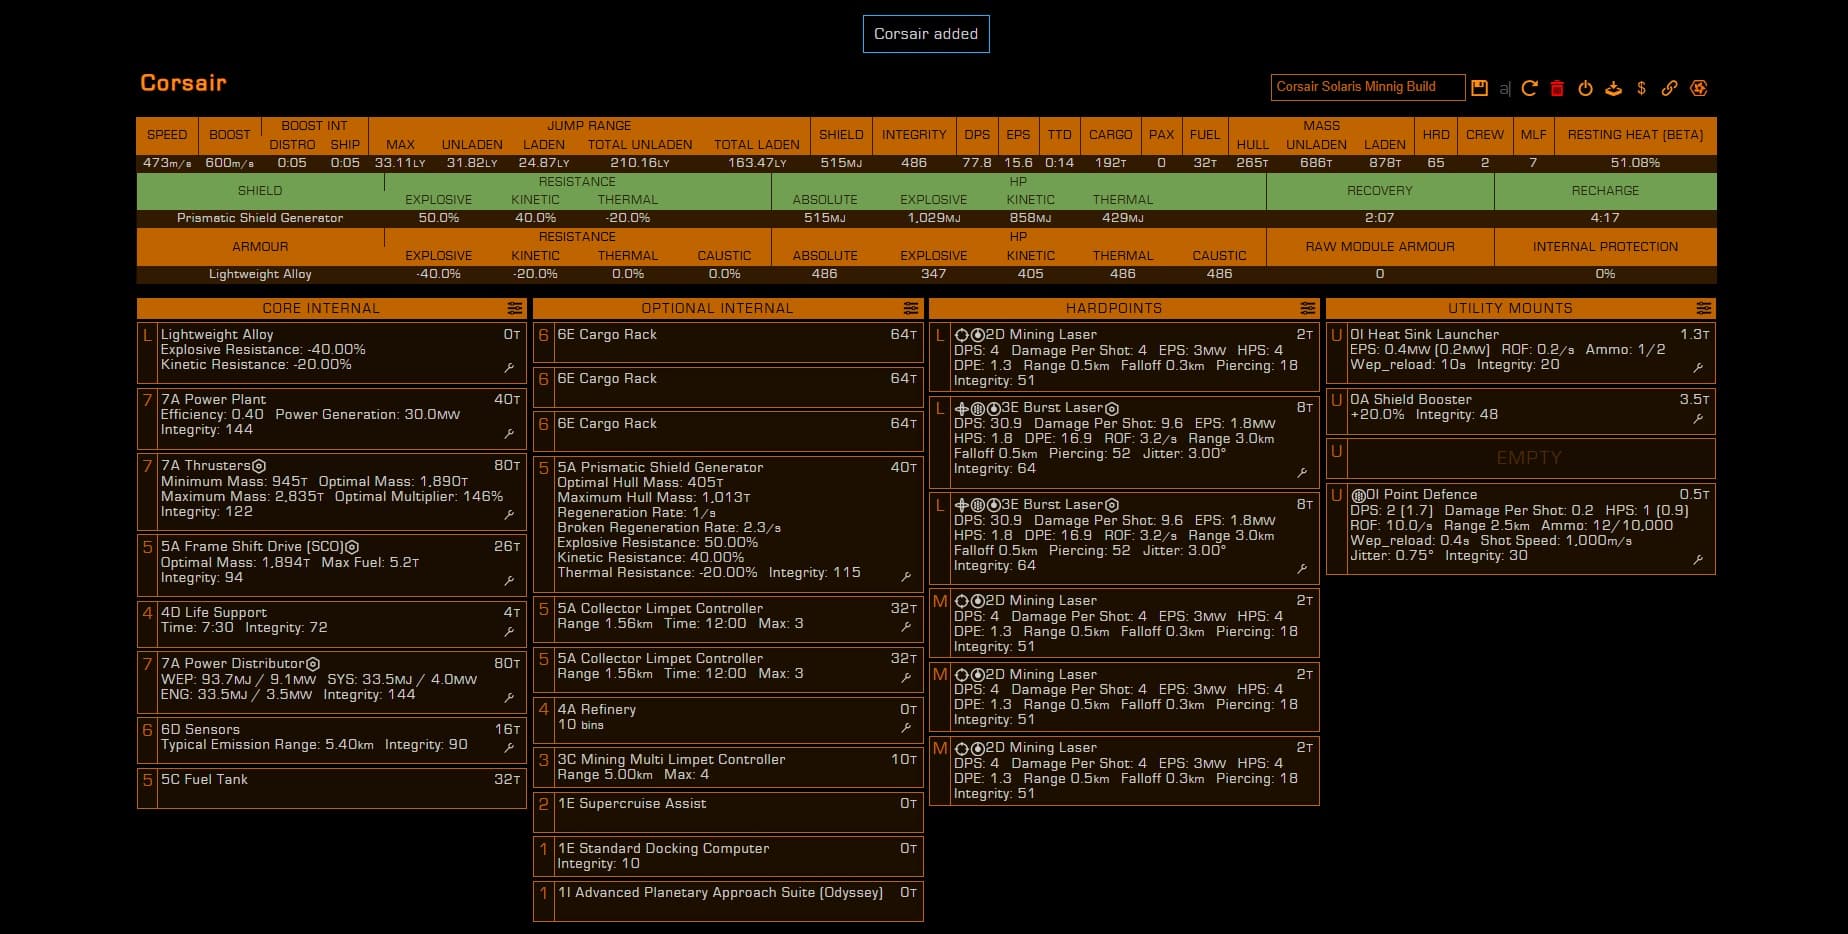
Task: Select the 5A Frame Shift Drive (SCO) slot
Action: click(x=331, y=562)
